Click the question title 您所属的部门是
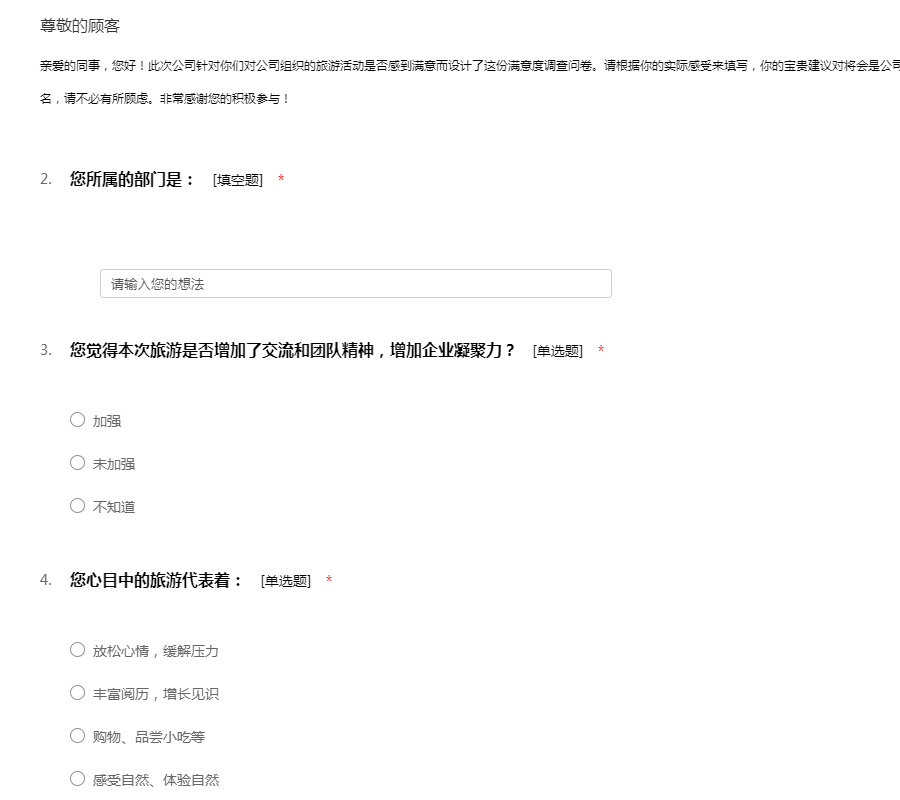 click(132, 180)
